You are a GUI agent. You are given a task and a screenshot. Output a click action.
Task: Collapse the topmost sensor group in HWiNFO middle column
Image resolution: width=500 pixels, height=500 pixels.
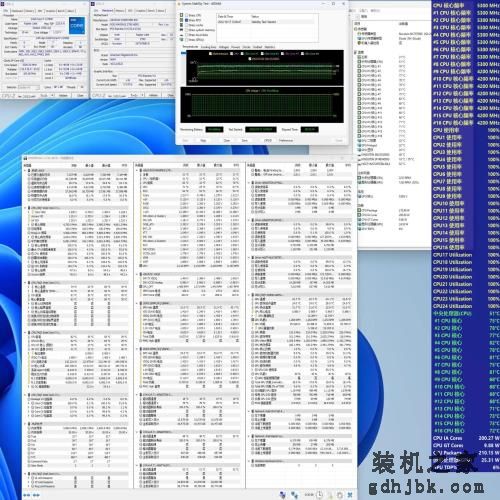(x=136, y=170)
